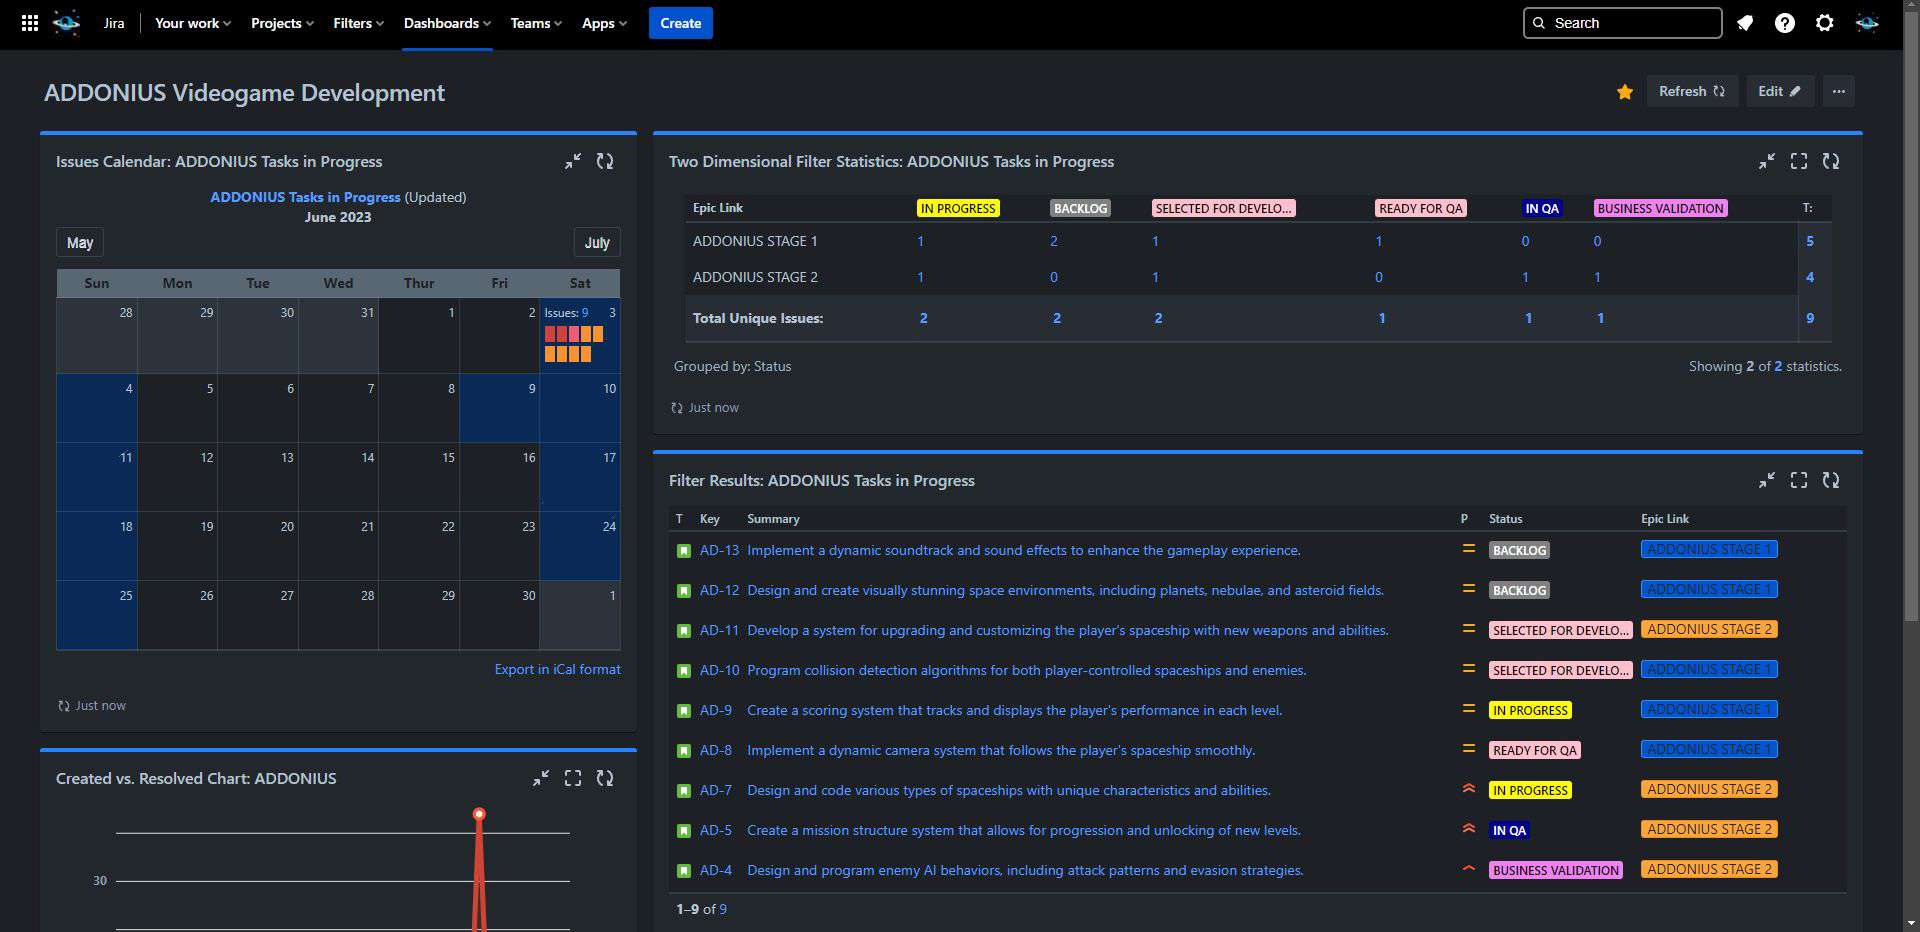Open the Help question mark icon
Screen dimensions: 1920x932
[1785, 23]
